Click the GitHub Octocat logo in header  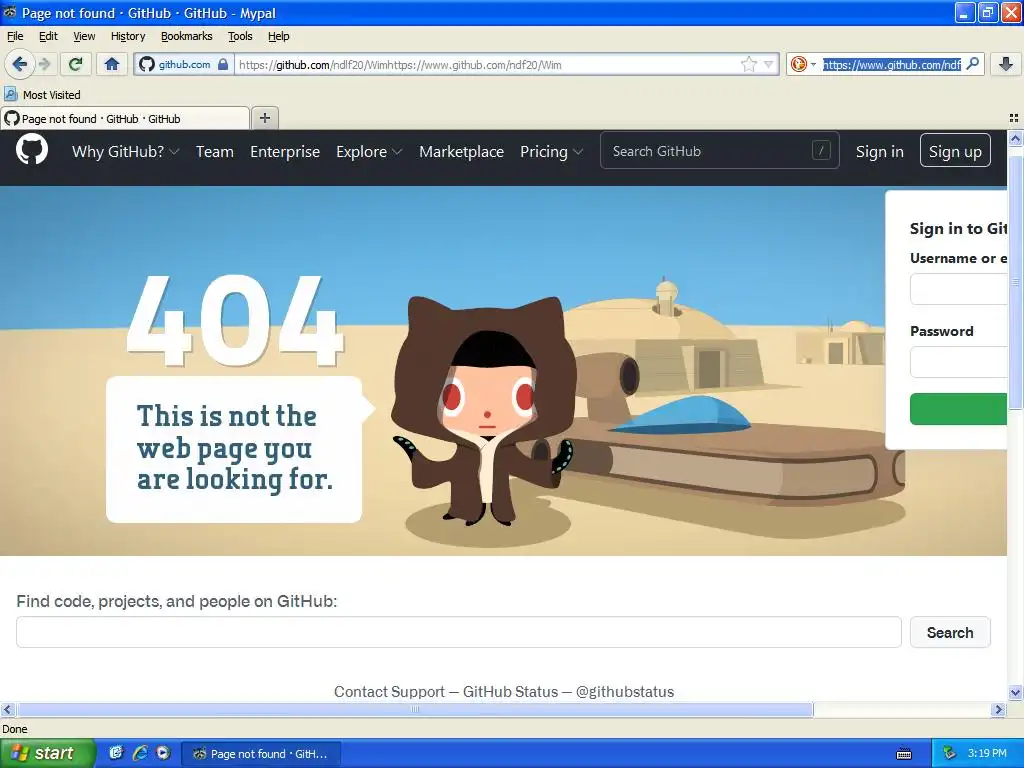(31, 150)
